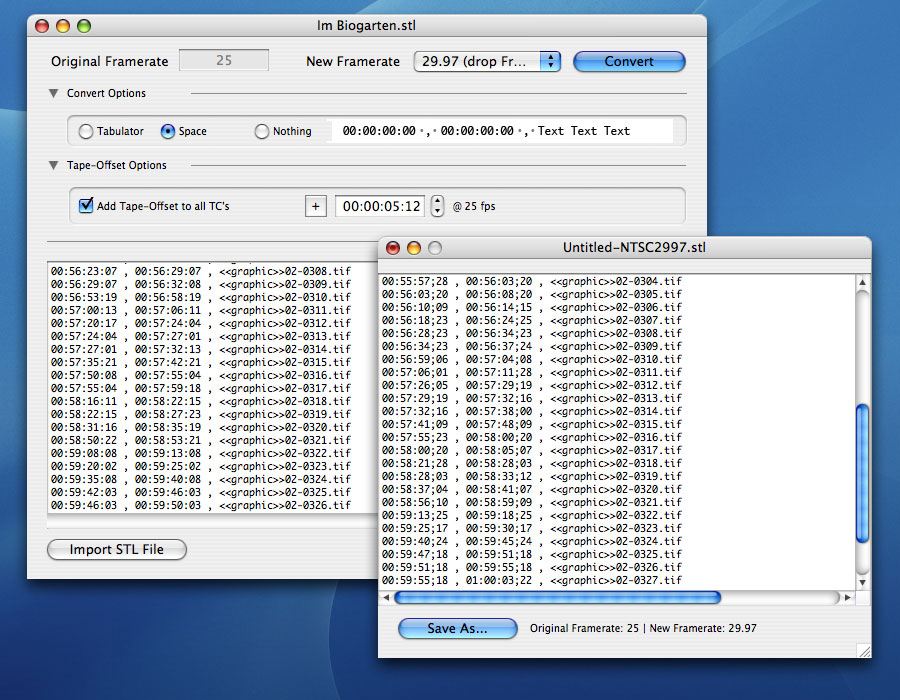Click the scroll down arrow in output window
The image size is (900, 700).
pyautogui.click(x=862, y=582)
